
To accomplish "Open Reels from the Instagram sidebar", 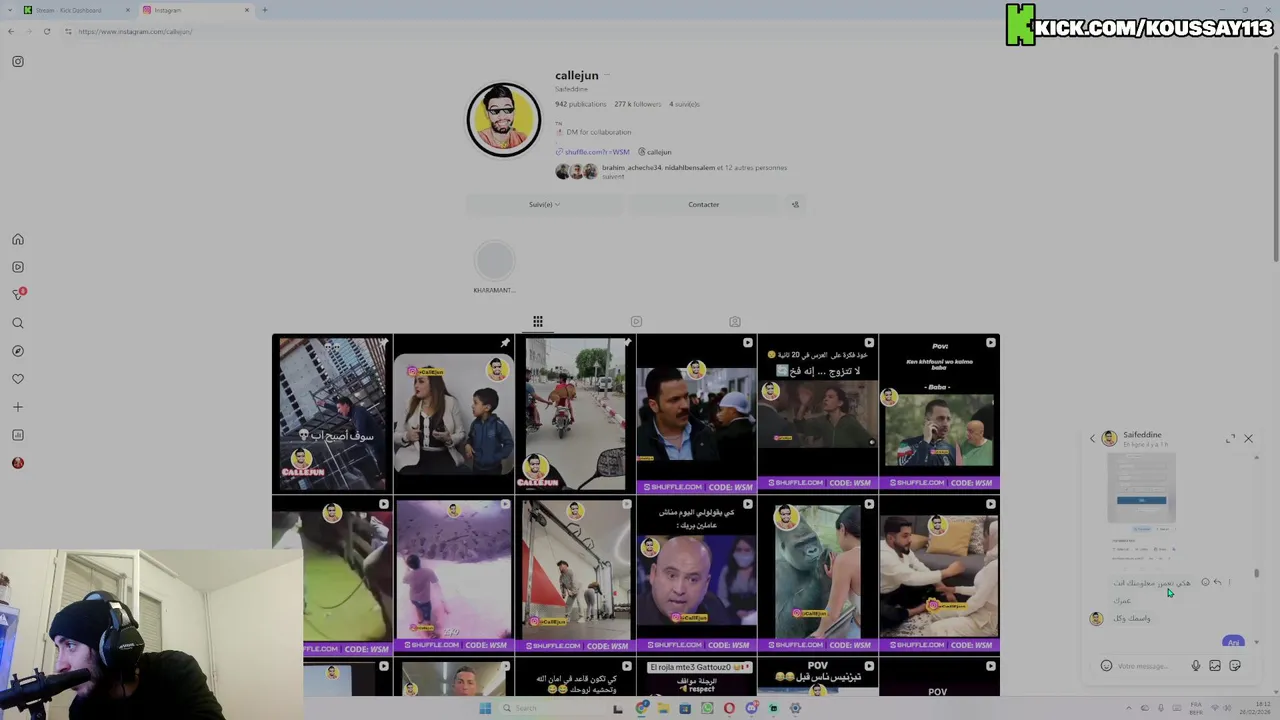I will point(18,267).
